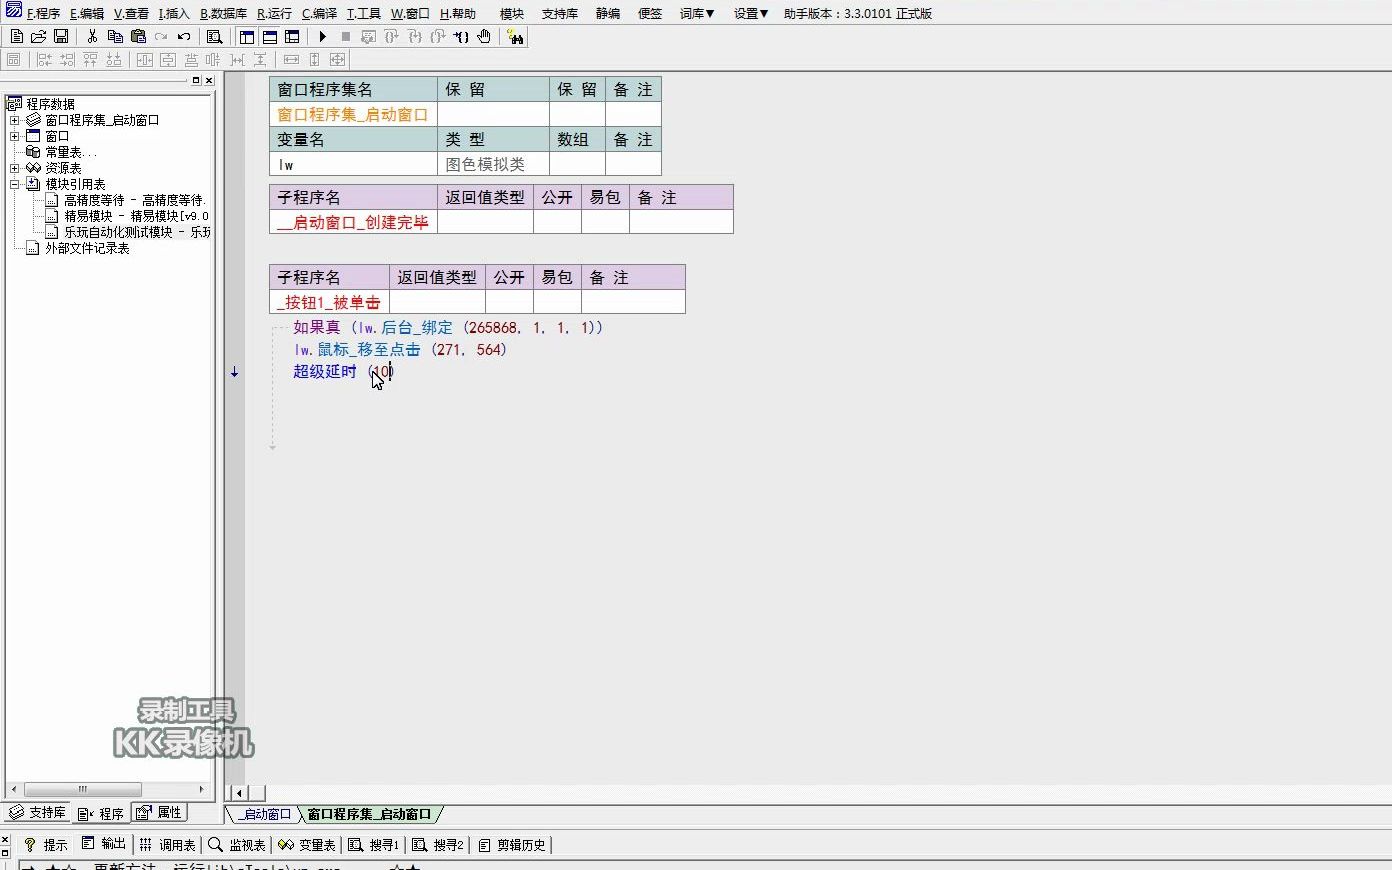Click the __启动窗口_创建完毕 subroutine name cell
The width and height of the screenshot is (1392, 870).
(353, 222)
